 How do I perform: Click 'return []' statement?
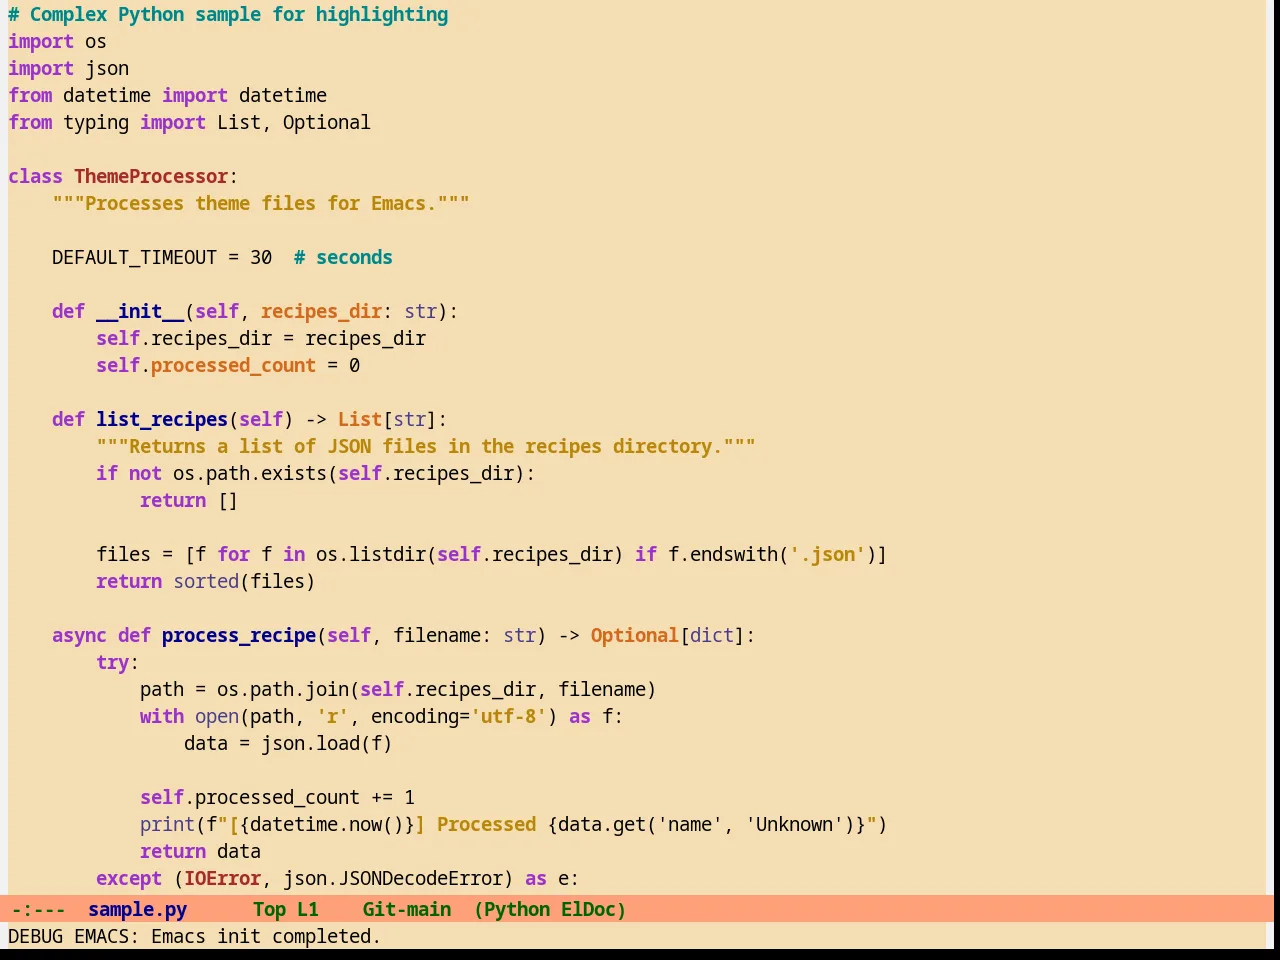point(189,500)
